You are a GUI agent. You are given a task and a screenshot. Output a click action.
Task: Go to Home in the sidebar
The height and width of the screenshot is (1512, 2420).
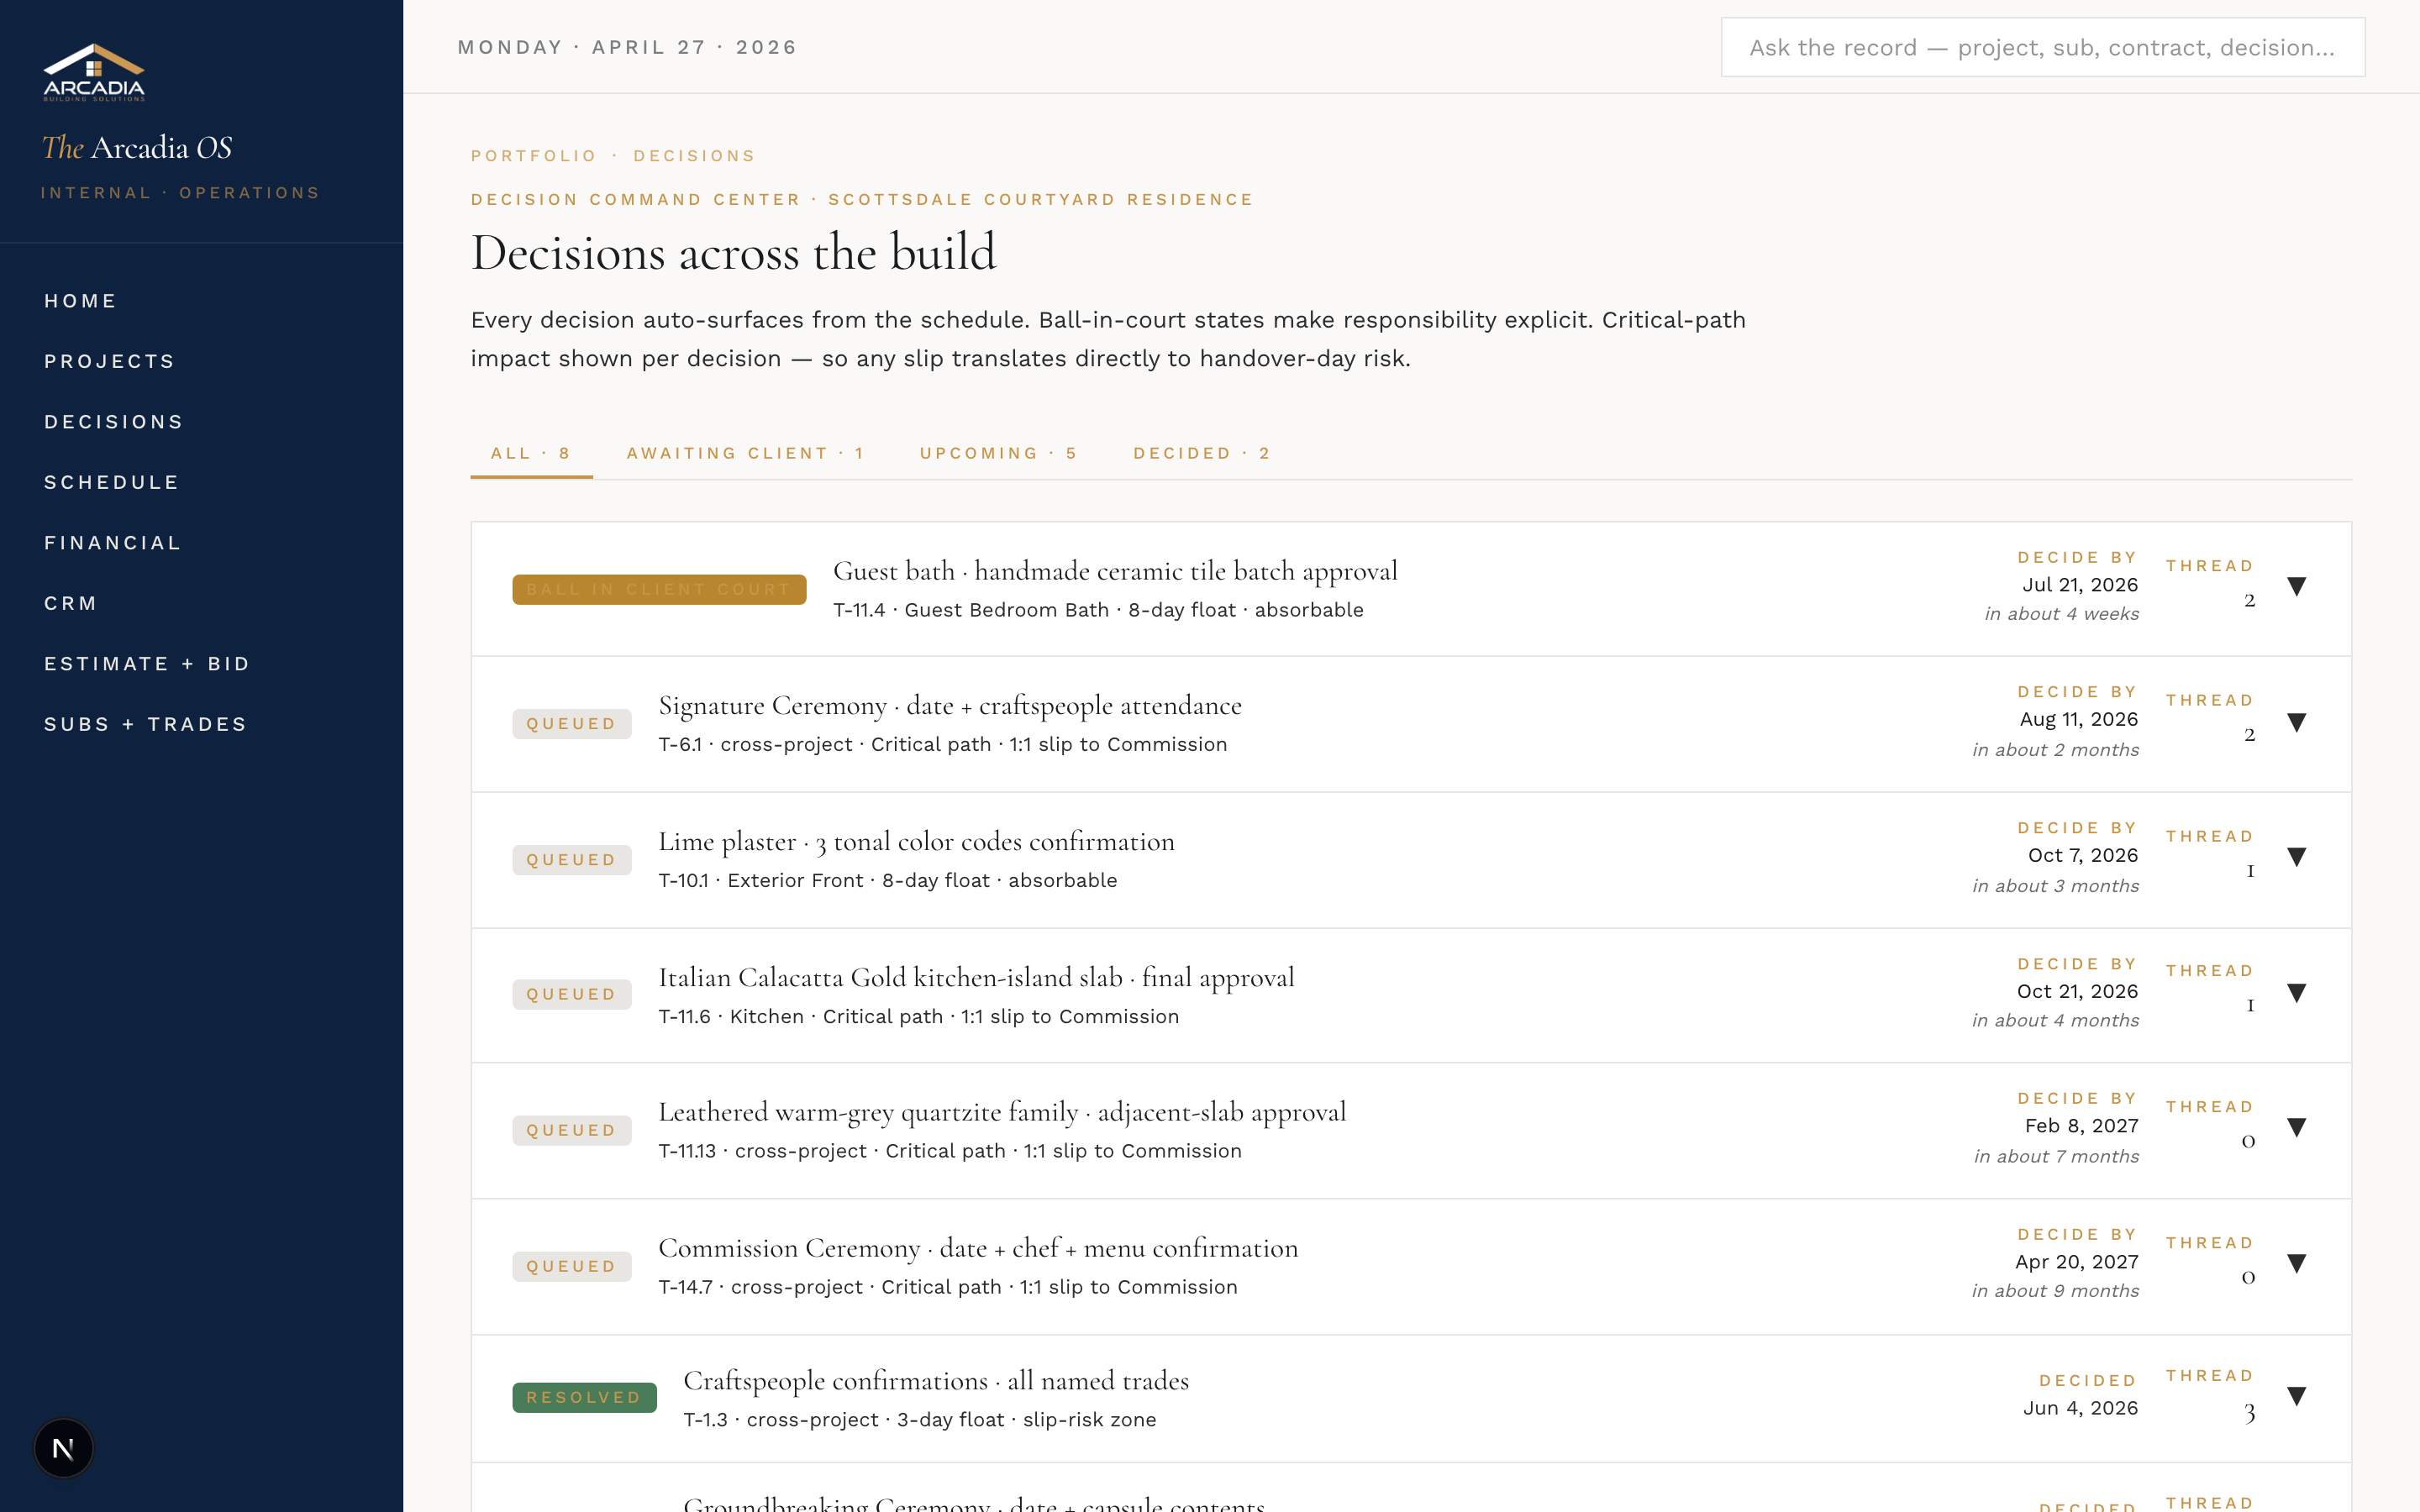pyautogui.click(x=81, y=301)
